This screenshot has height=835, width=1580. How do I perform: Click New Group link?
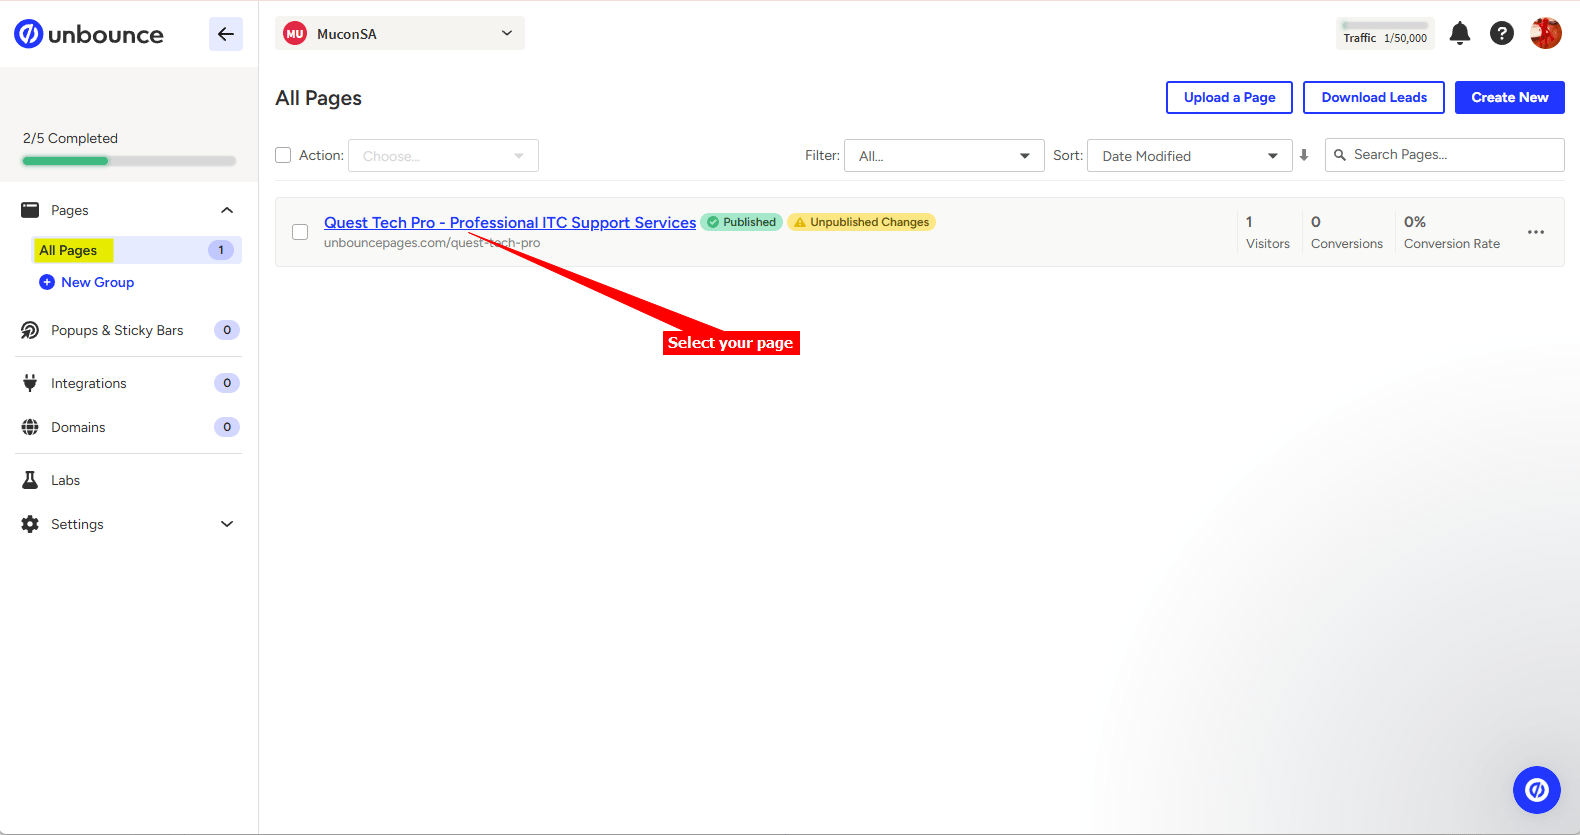(97, 282)
